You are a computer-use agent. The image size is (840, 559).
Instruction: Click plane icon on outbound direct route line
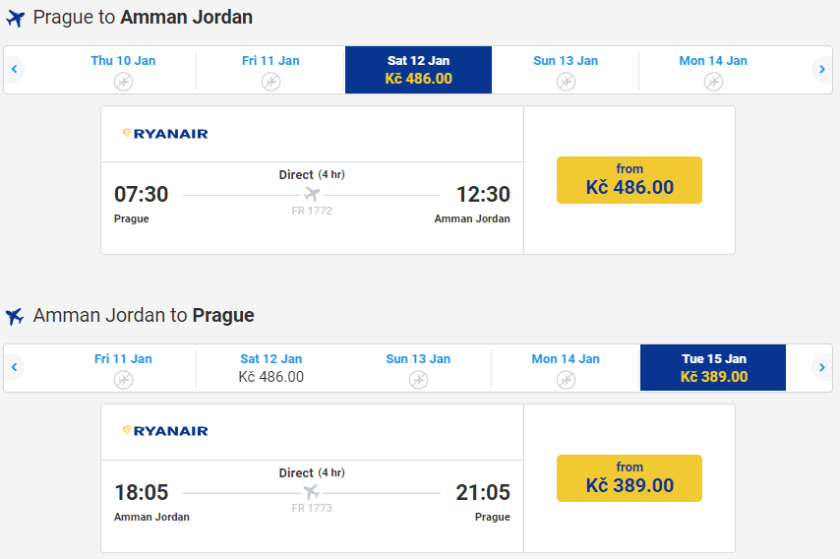pyautogui.click(x=312, y=194)
